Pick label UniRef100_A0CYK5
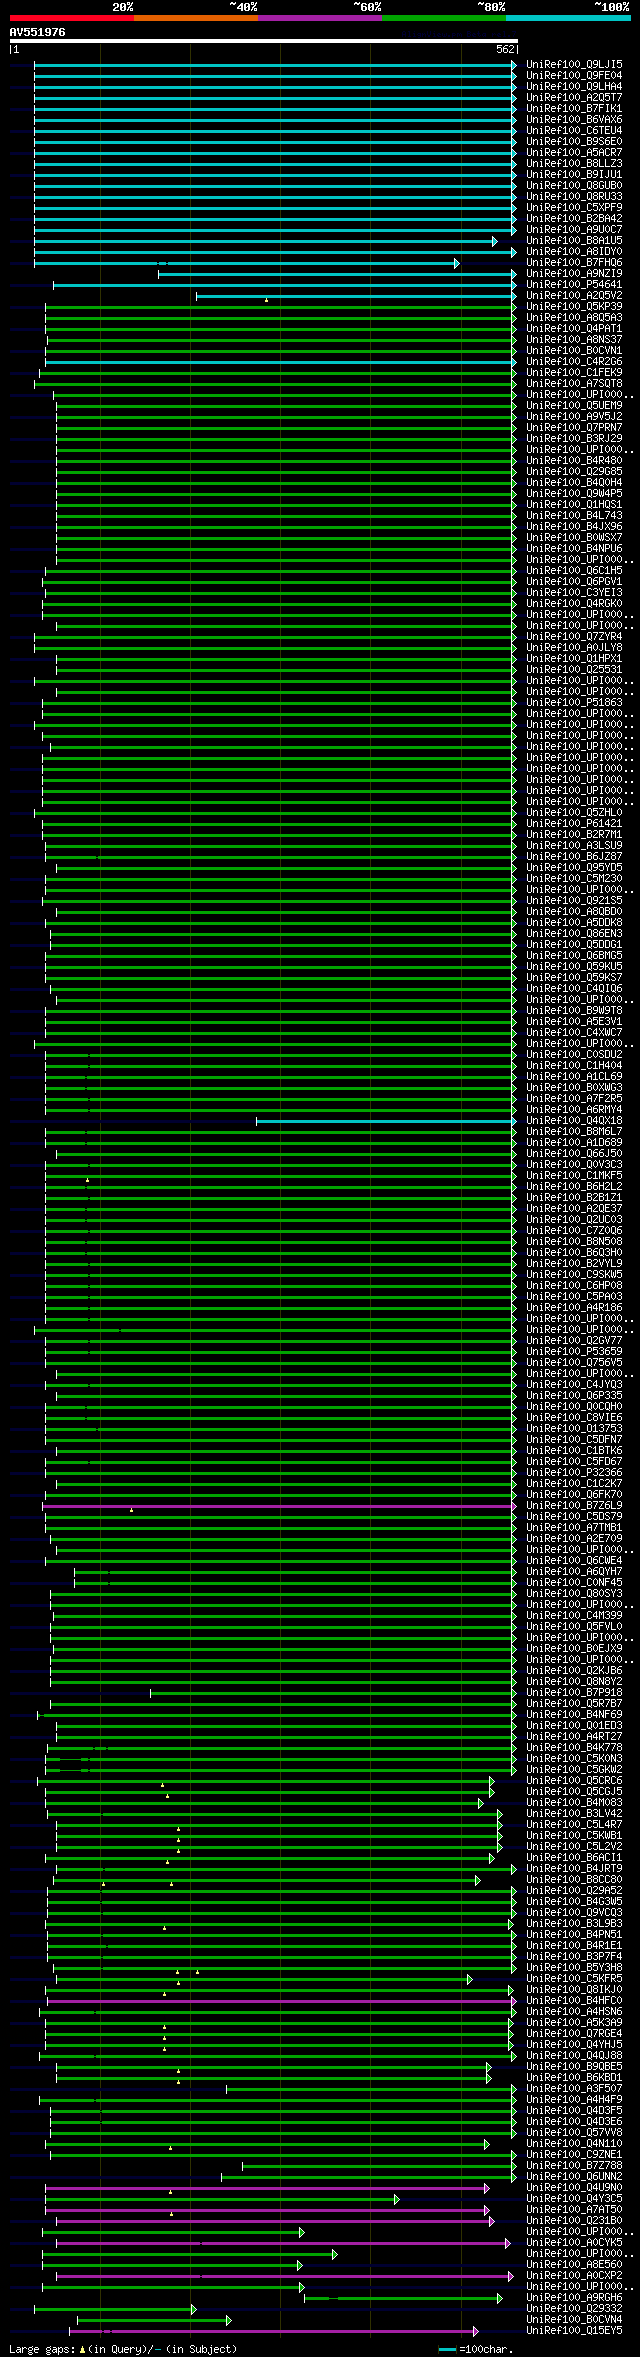This screenshot has height=2357, width=640. 574,2243
